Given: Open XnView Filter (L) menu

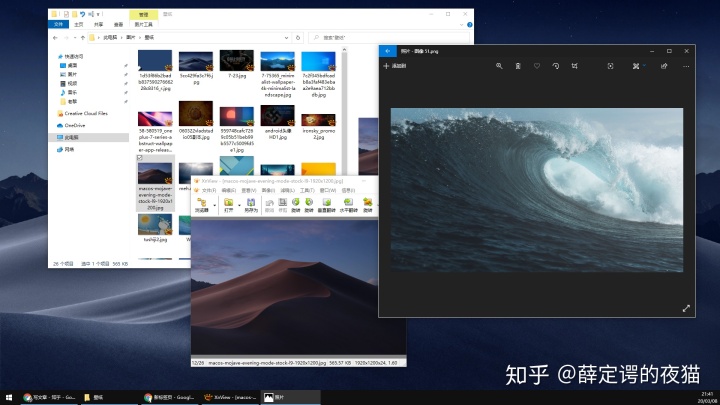Looking at the screenshot, I should 287,190.
